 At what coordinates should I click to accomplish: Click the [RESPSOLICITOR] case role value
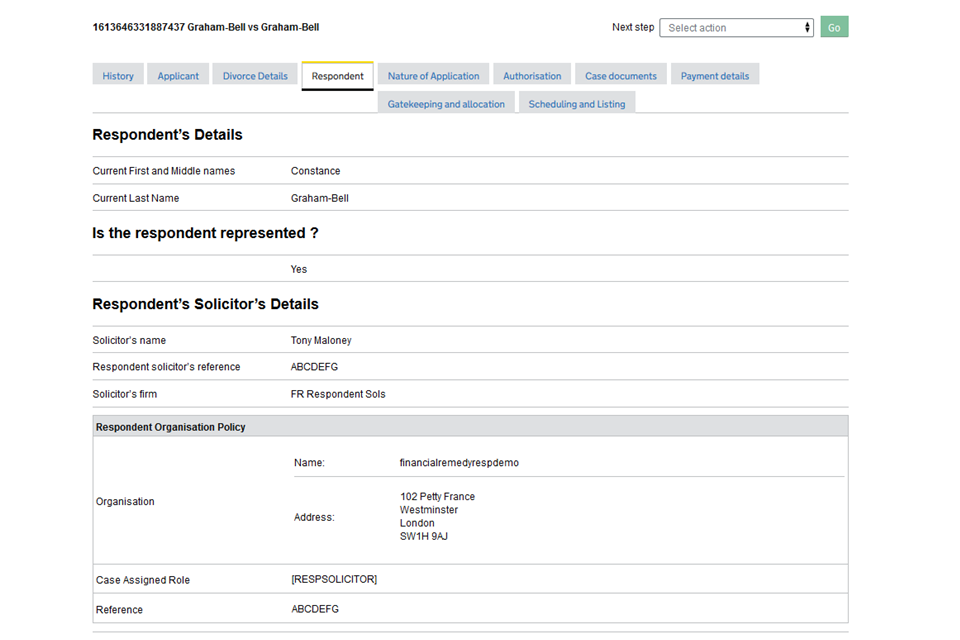coord(334,580)
